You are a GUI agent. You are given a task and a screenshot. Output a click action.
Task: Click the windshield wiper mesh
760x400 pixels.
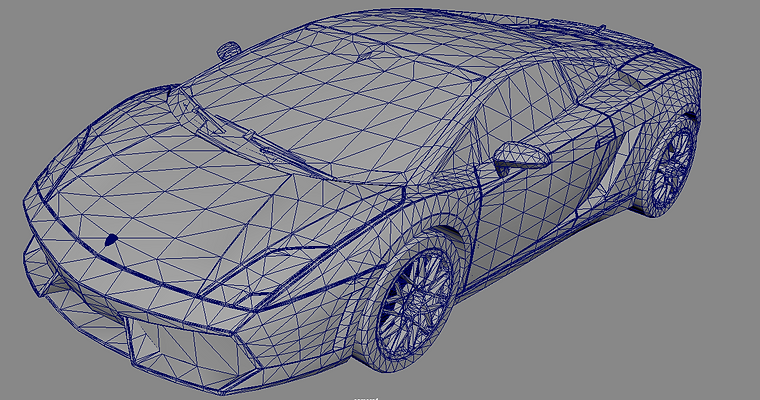point(276,146)
